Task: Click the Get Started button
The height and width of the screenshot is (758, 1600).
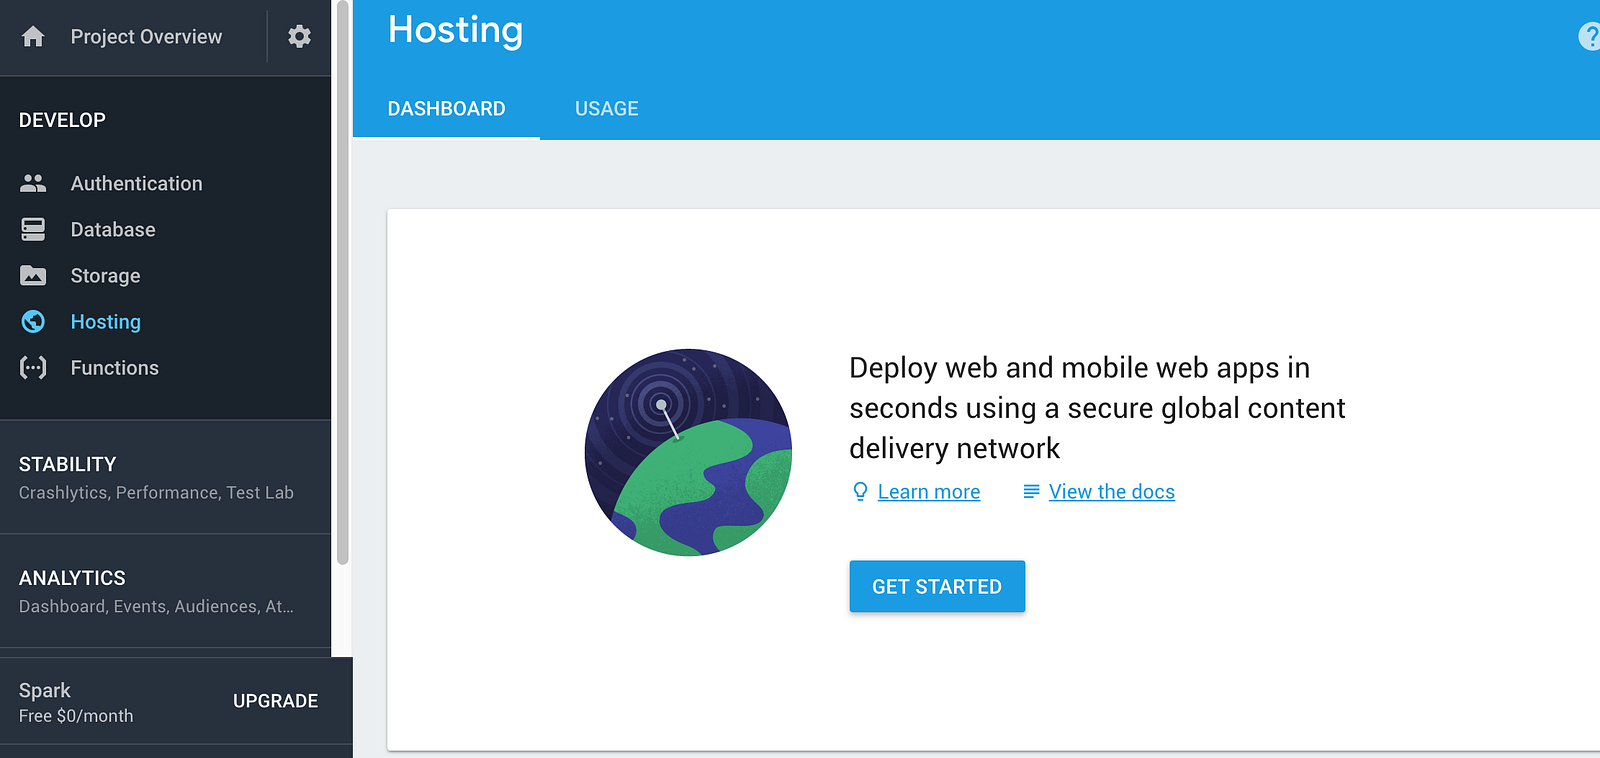Action: pyautogui.click(x=937, y=586)
